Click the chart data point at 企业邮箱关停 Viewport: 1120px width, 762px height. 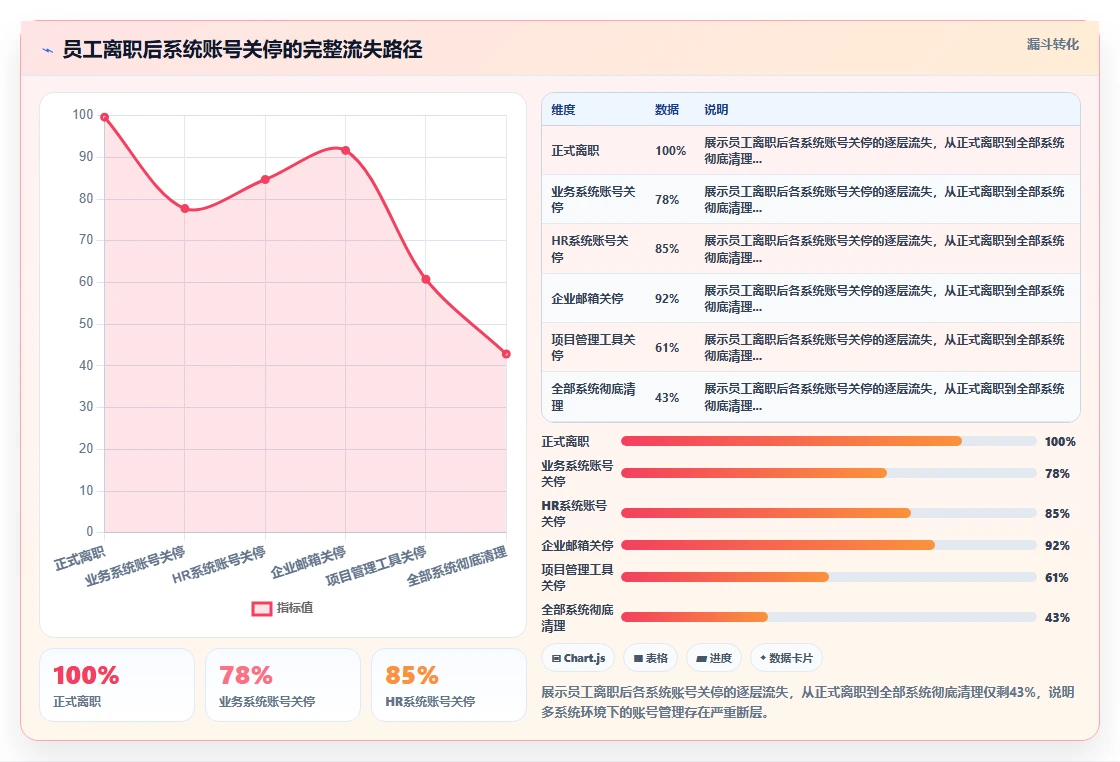point(346,151)
